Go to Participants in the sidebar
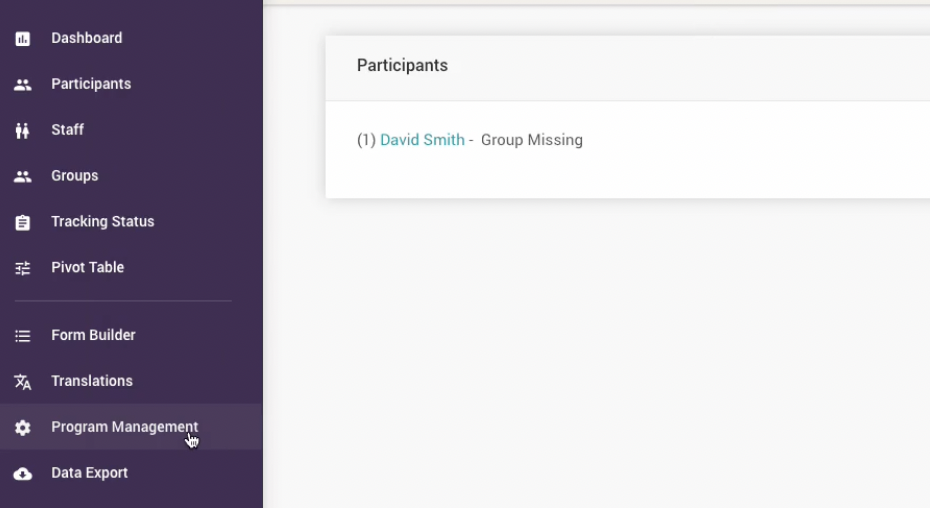 91,84
